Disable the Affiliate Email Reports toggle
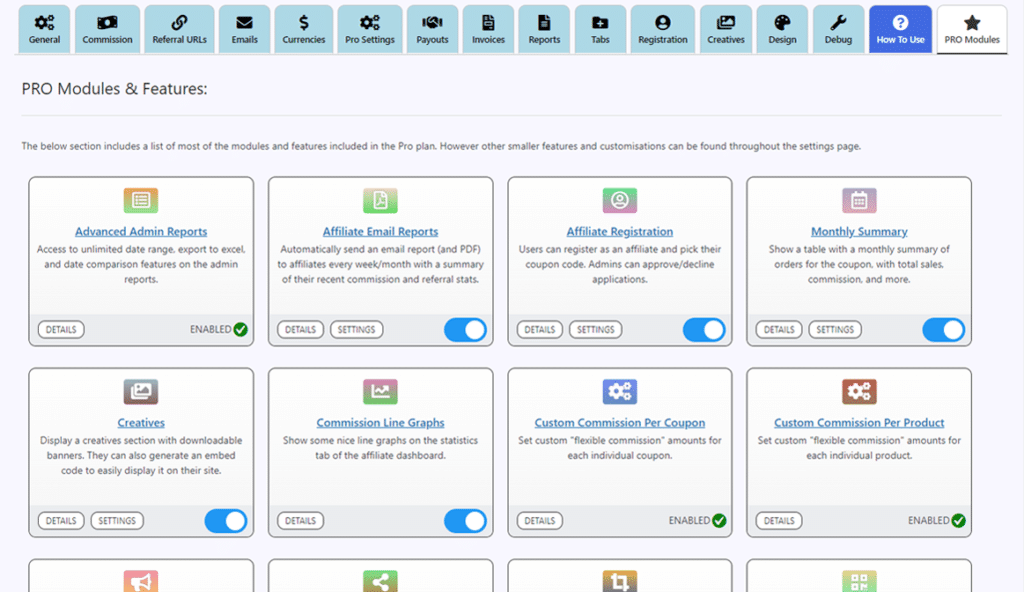Image resolution: width=1024 pixels, height=592 pixels. (465, 330)
